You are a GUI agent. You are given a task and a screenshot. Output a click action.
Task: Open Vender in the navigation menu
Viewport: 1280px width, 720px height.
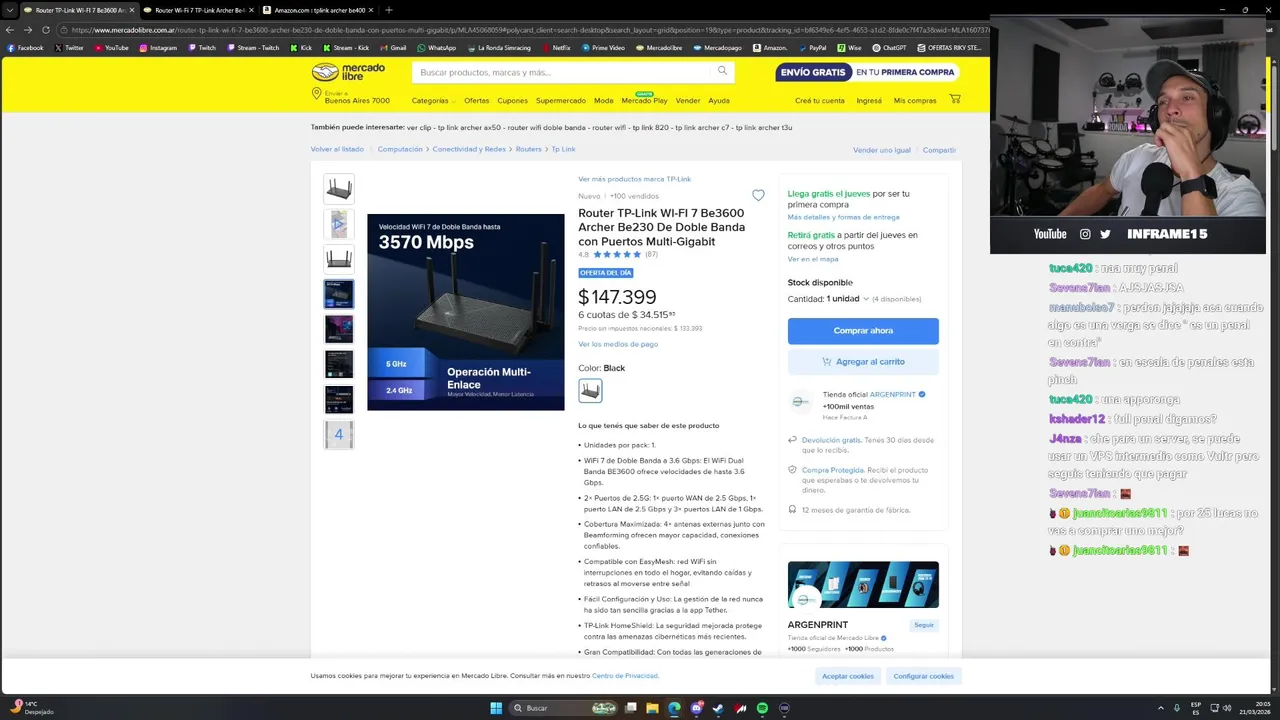click(x=688, y=100)
